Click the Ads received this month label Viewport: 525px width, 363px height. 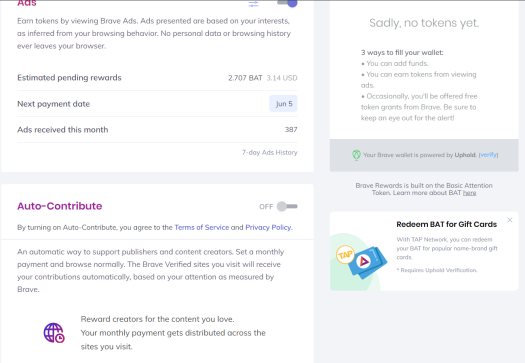pyautogui.click(x=63, y=130)
